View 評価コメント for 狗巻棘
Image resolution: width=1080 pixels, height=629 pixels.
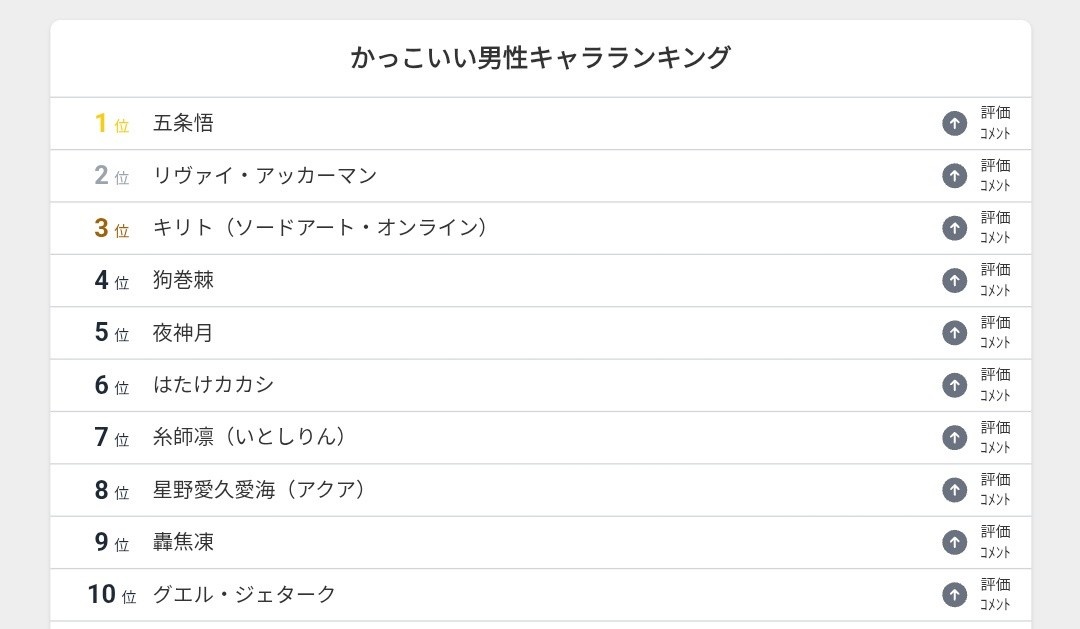point(995,280)
